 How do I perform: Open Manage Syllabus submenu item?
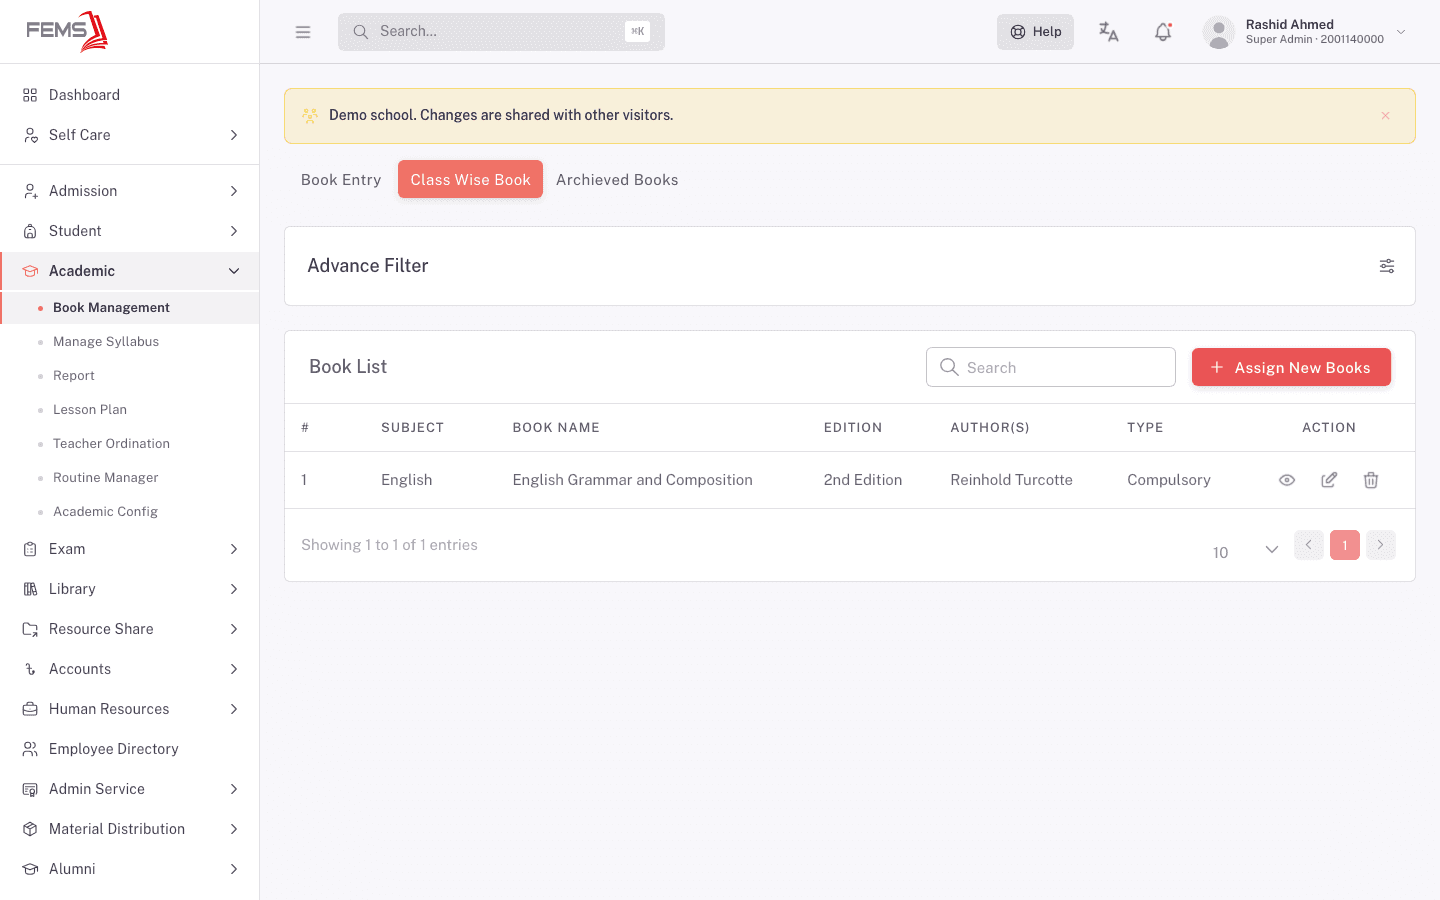(106, 342)
